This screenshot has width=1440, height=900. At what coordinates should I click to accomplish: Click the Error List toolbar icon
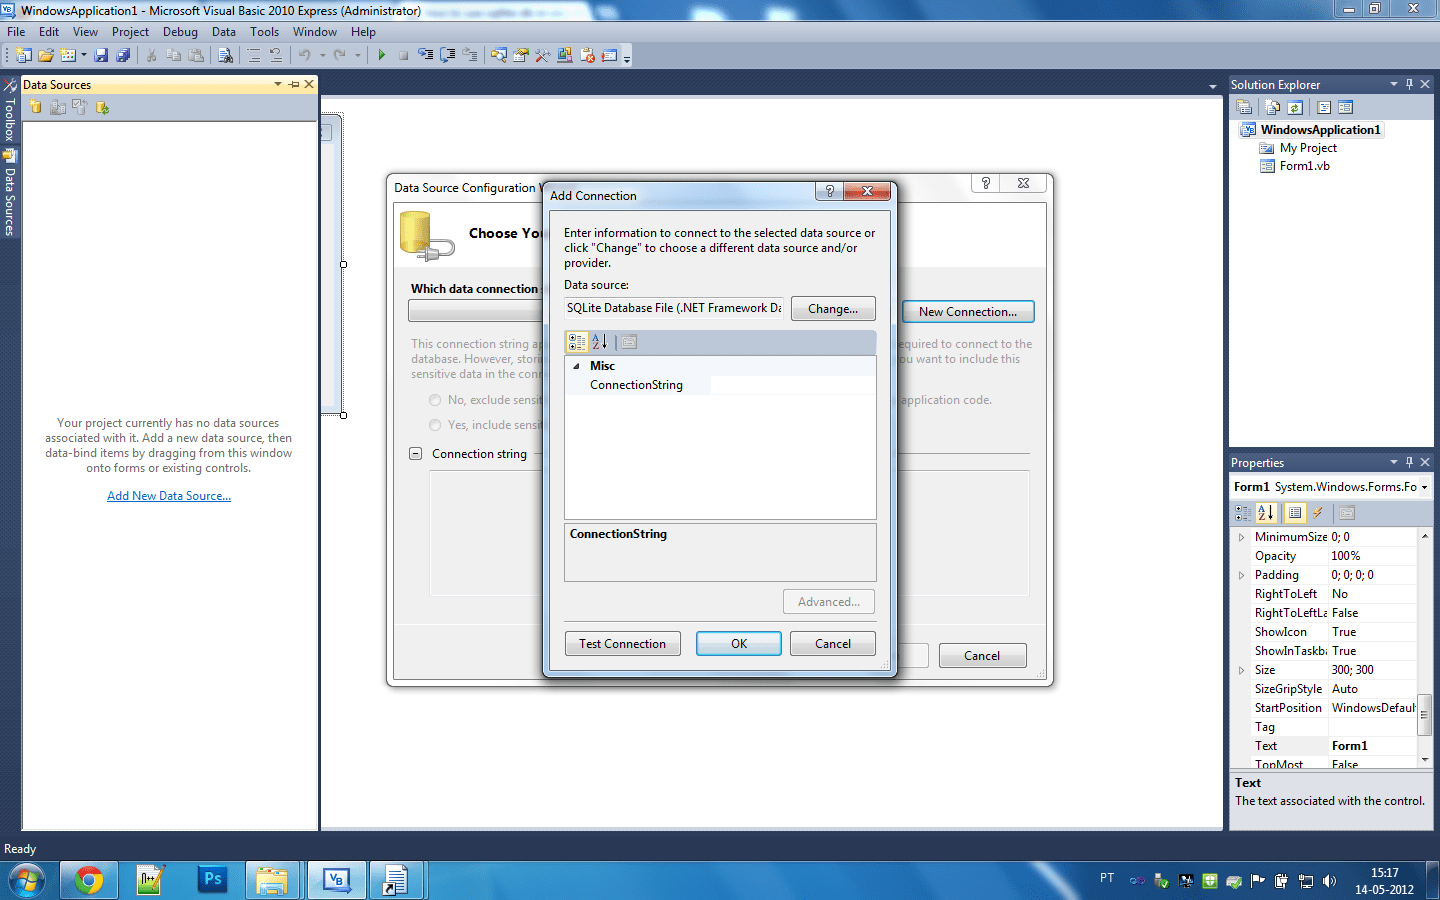(588, 55)
